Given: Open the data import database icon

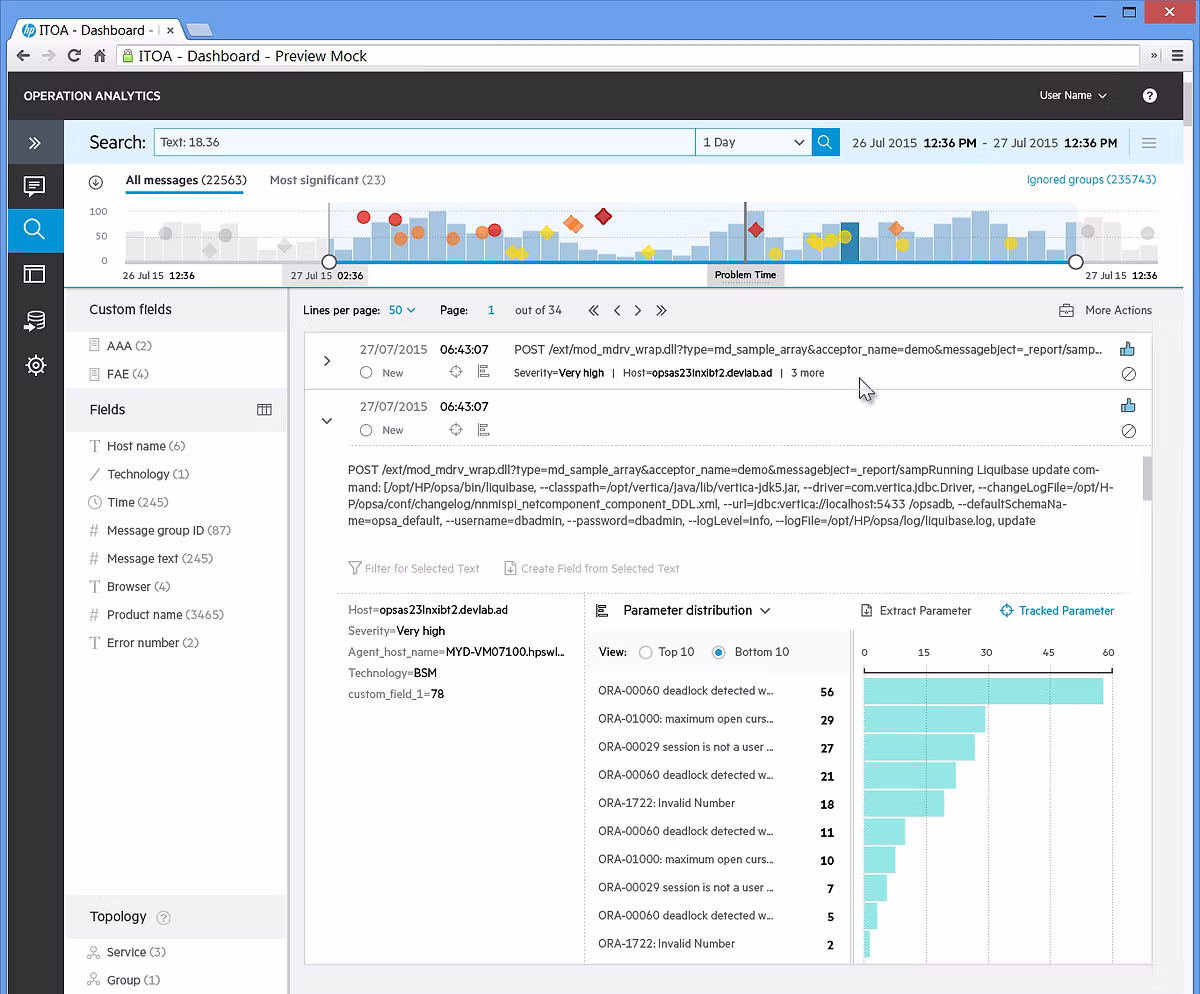Looking at the screenshot, I should (35, 321).
